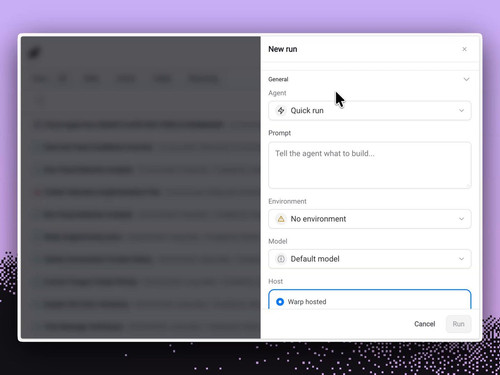Click the Host field label
Viewport: 500px width, 375px height.
[275, 281]
